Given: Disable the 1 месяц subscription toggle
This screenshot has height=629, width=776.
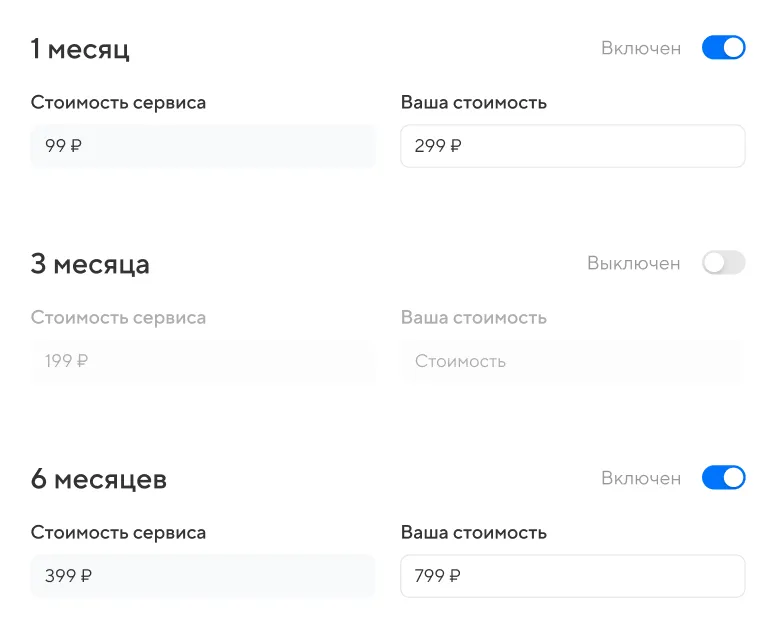Looking at the screenshot, I should (723, 48).
